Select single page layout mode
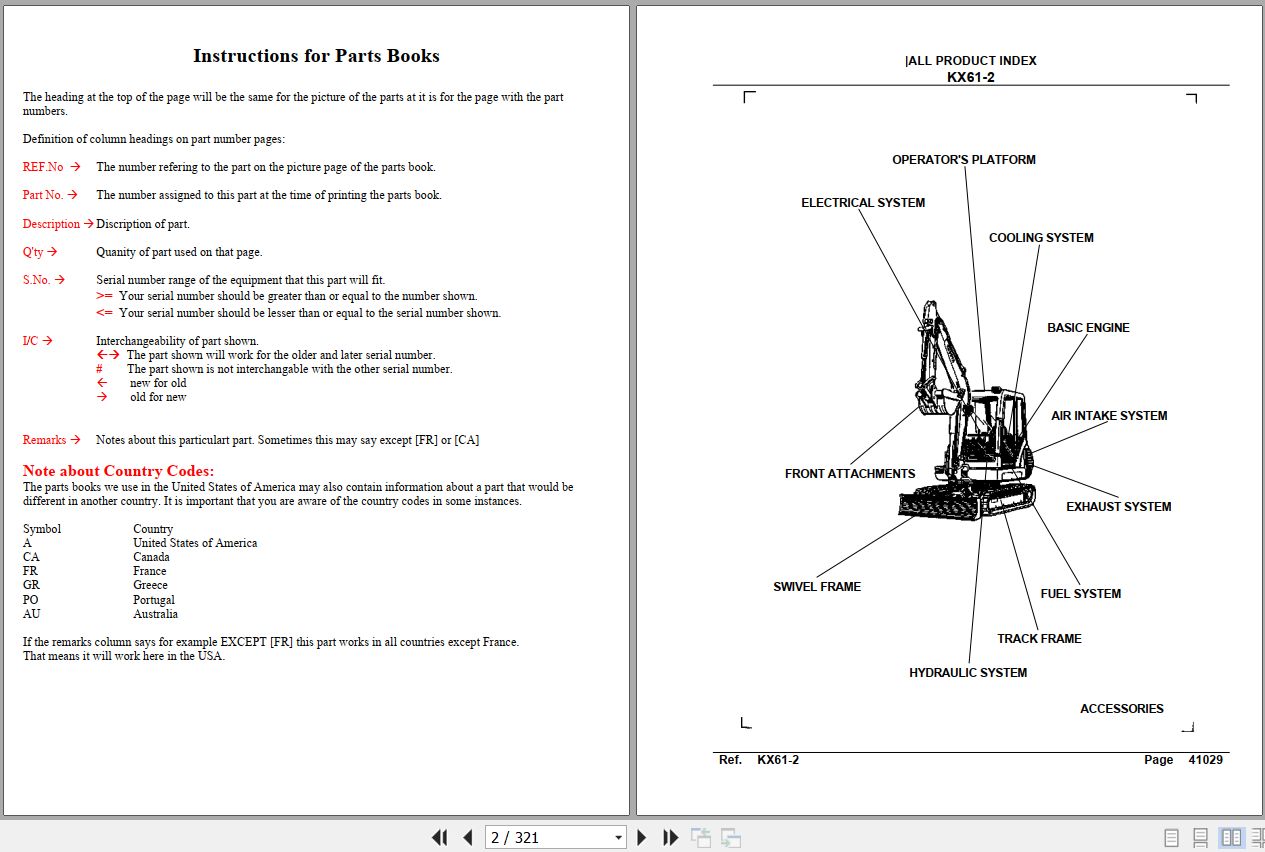This screenshot has width=1265, height=852. [x=1171, y=837]
